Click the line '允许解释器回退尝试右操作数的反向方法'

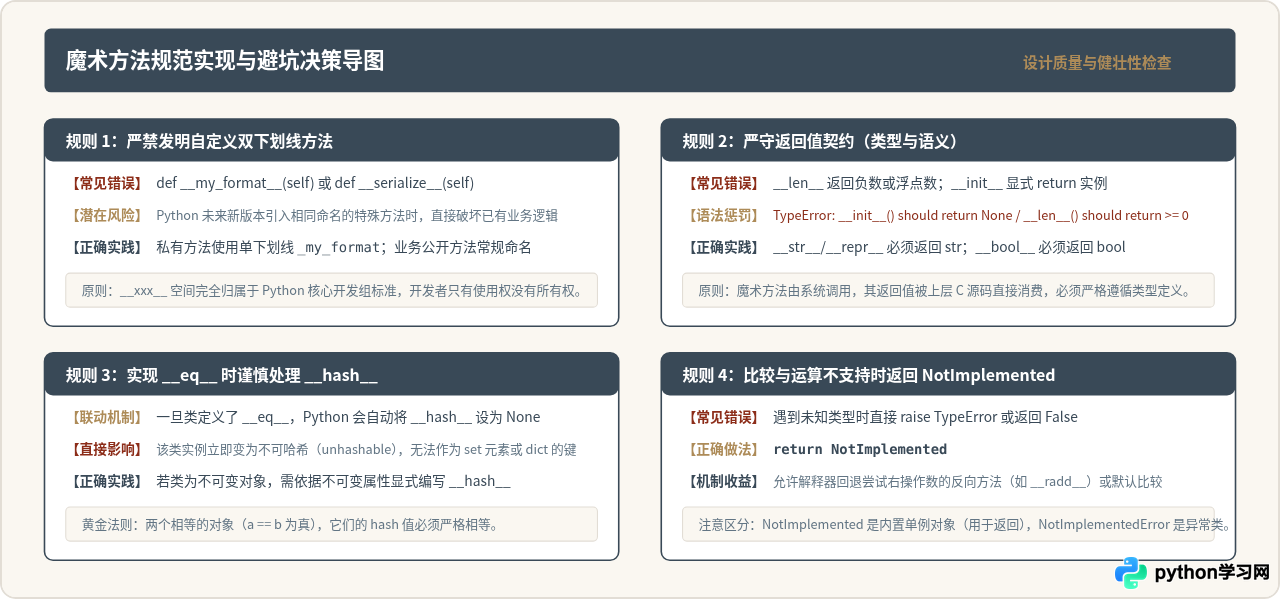968,481
